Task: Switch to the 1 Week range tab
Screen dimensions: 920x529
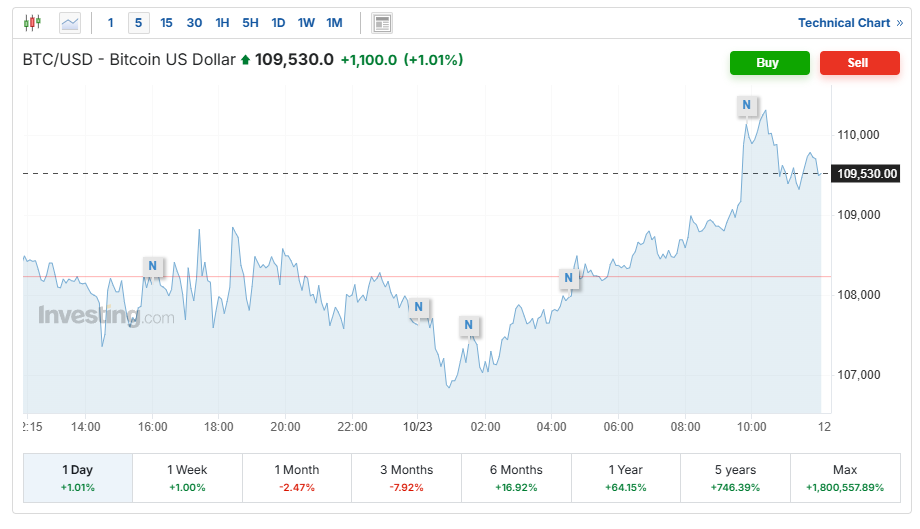Action: [x=187, y=478]
